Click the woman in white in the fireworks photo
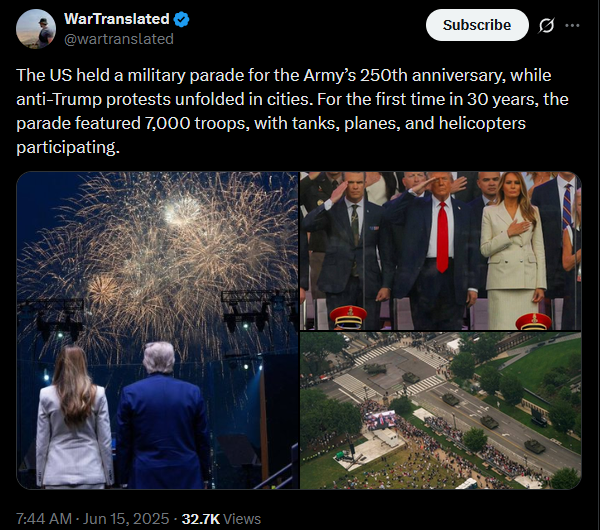The height and width of the screenshot is (530, 600). pyautogui.click(x=75, y=417)
